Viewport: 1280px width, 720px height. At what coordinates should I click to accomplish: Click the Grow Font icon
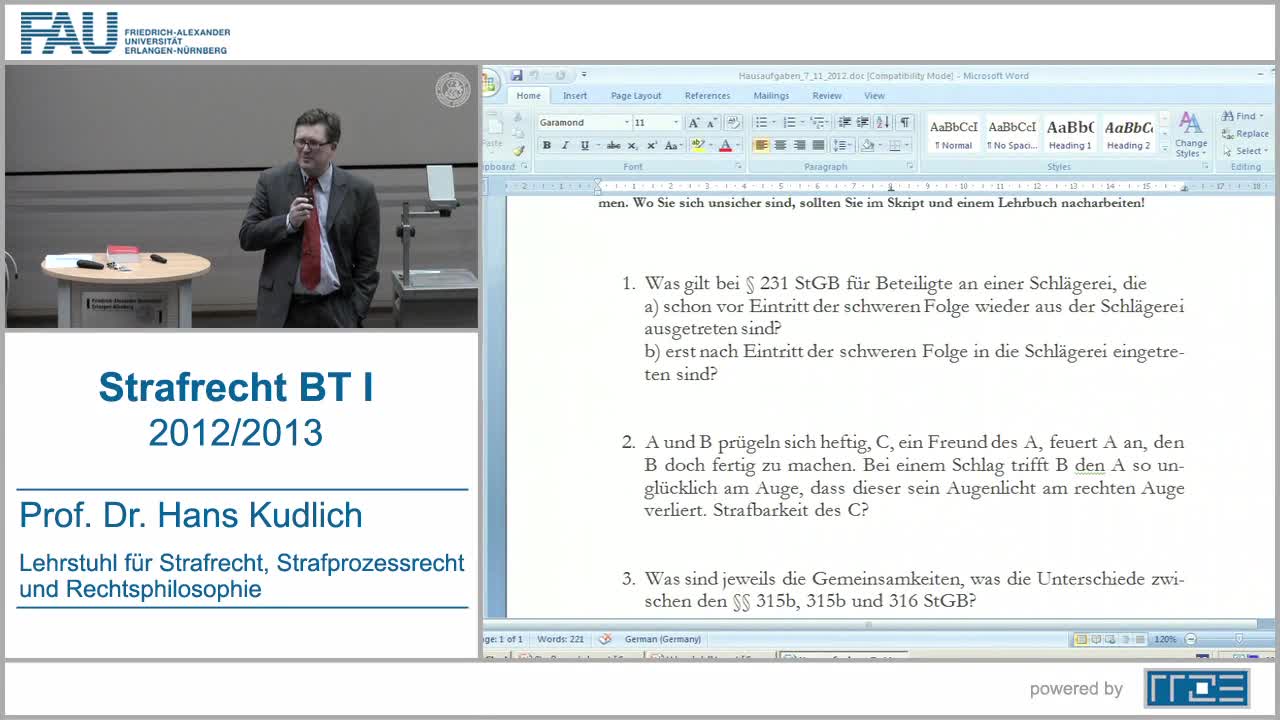tap(693, 122)
